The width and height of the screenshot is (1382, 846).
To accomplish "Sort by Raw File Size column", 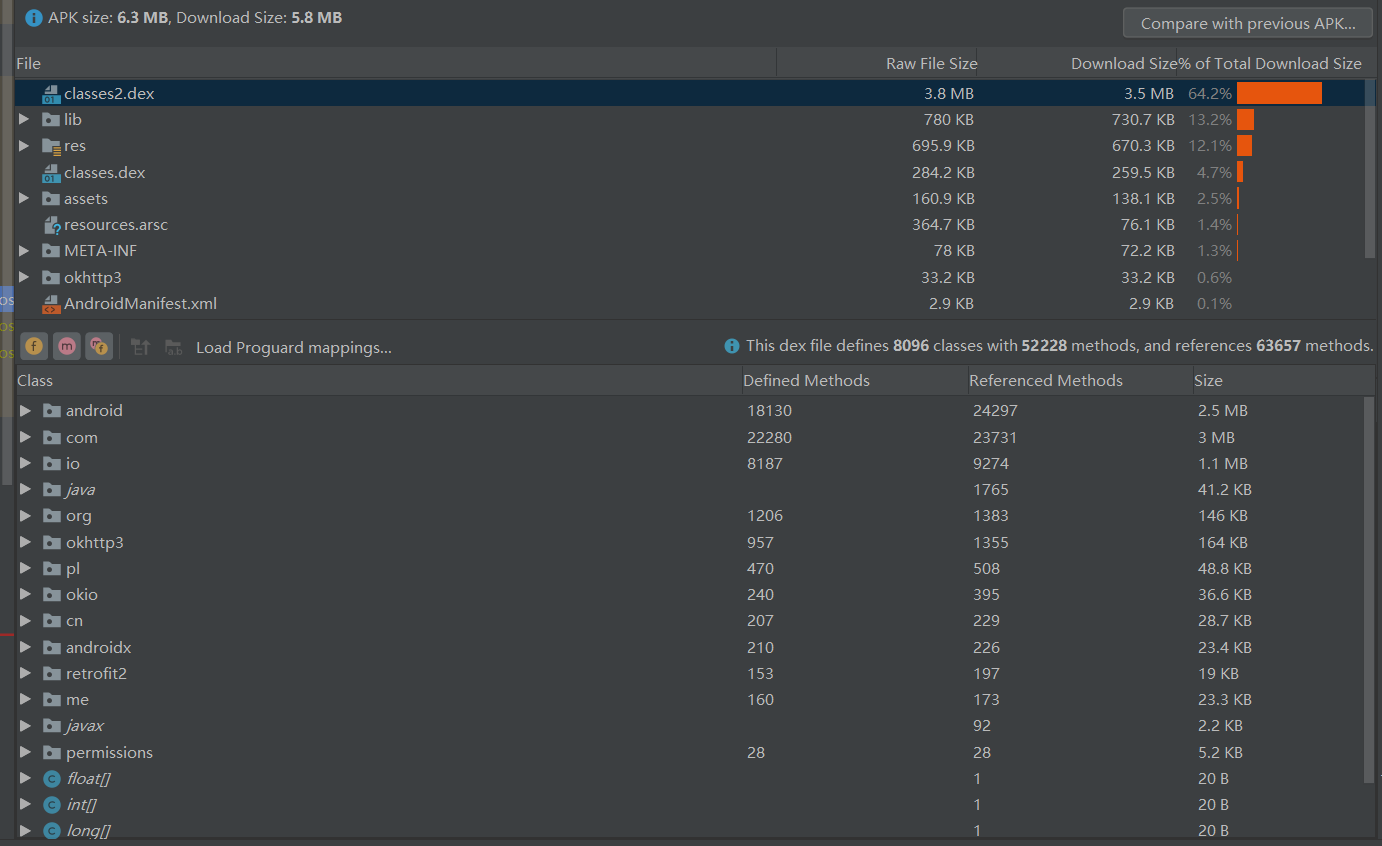I will tap(877, 63).
